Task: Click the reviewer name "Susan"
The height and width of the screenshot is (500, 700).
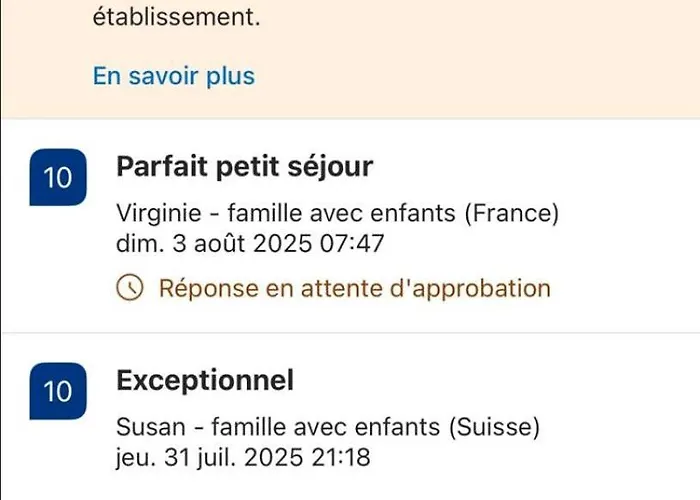Action: [149, 428]
